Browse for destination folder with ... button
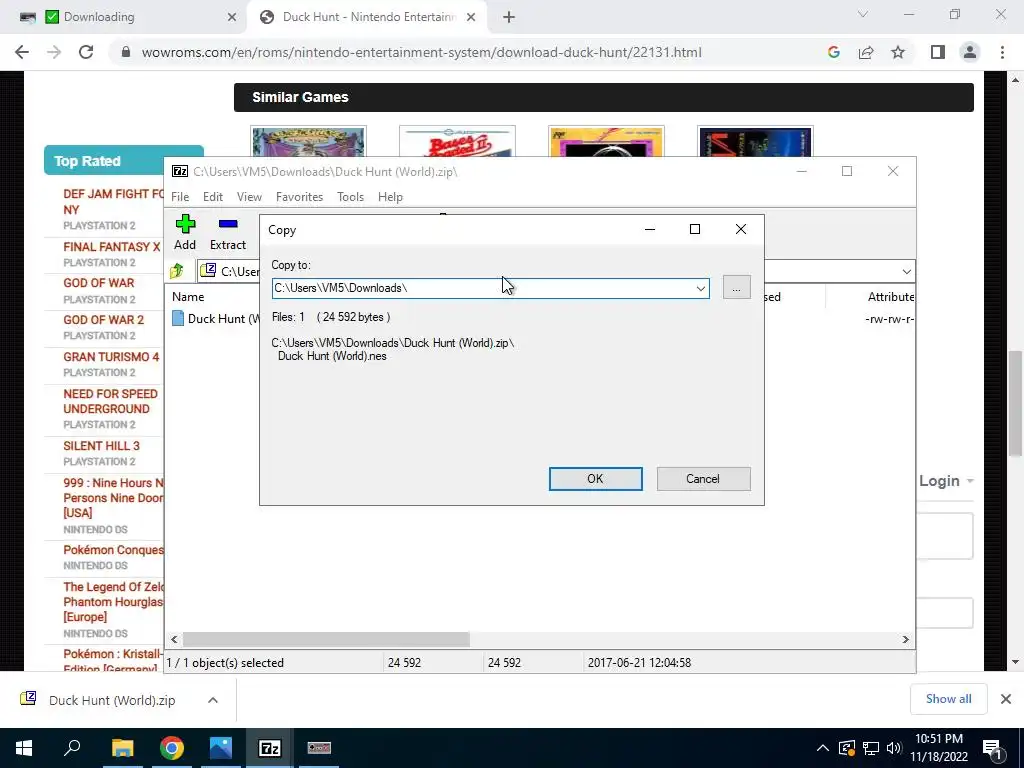 [736, 288]
